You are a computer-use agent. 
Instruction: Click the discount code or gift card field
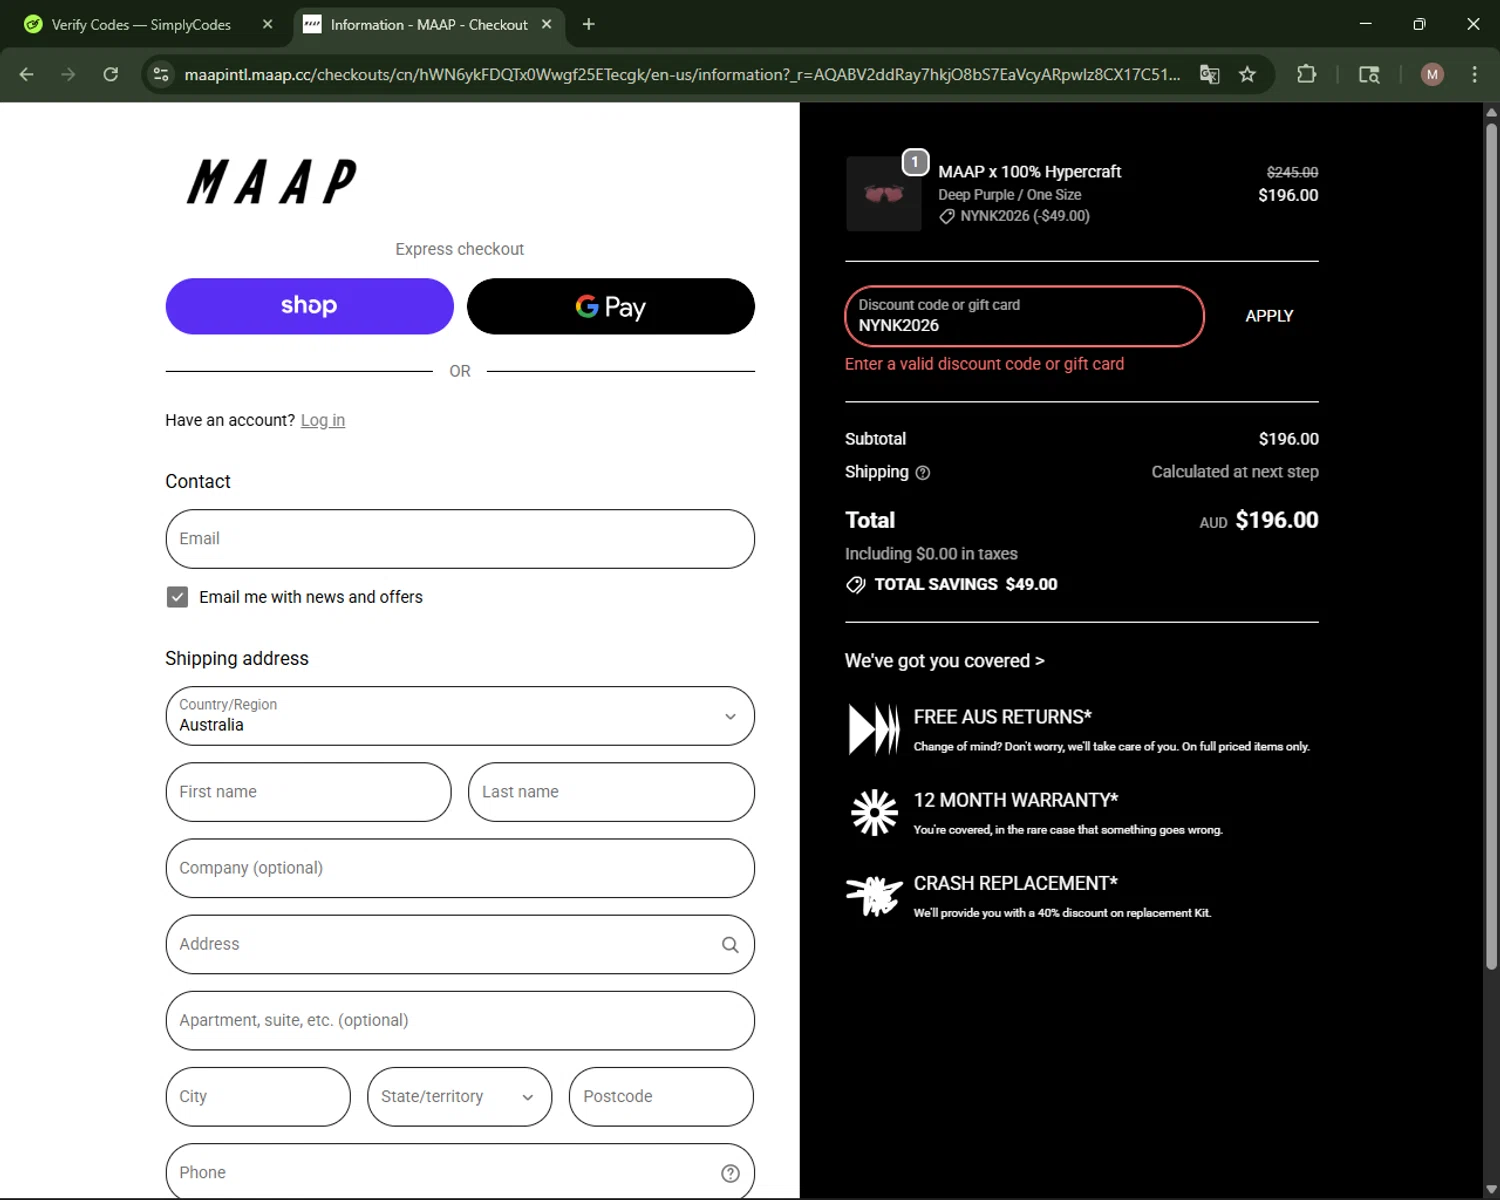coord(1024,316)
